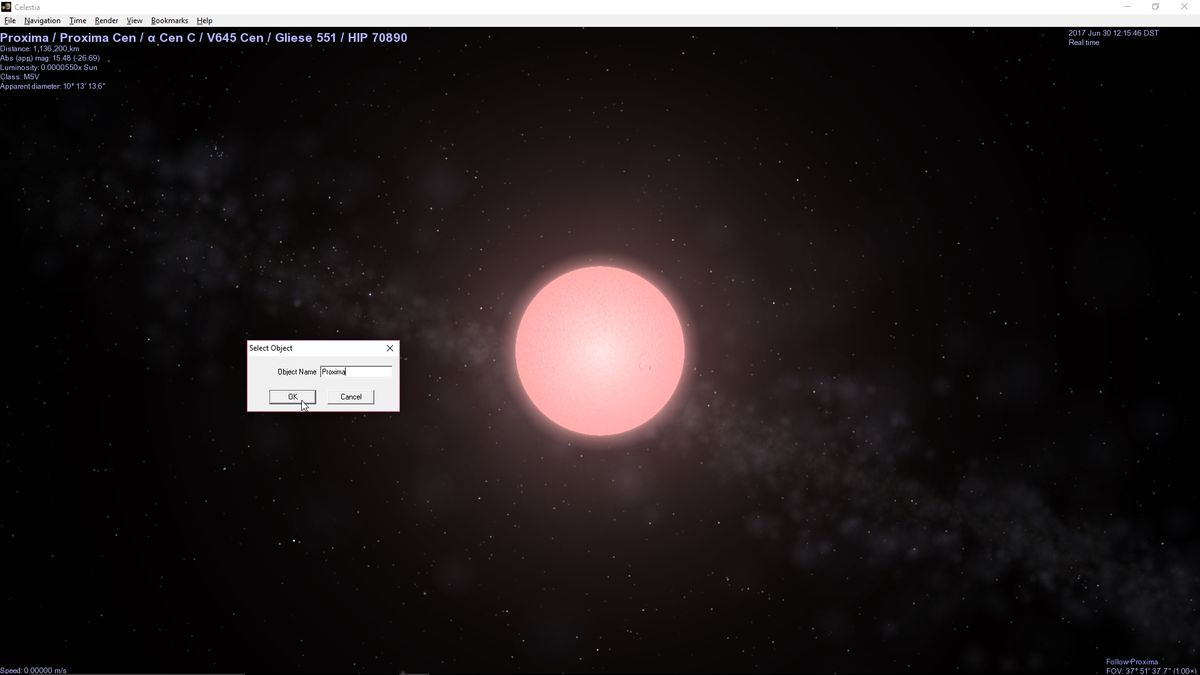
Task: Click the Object Name input field
Action: click(355, 371)
